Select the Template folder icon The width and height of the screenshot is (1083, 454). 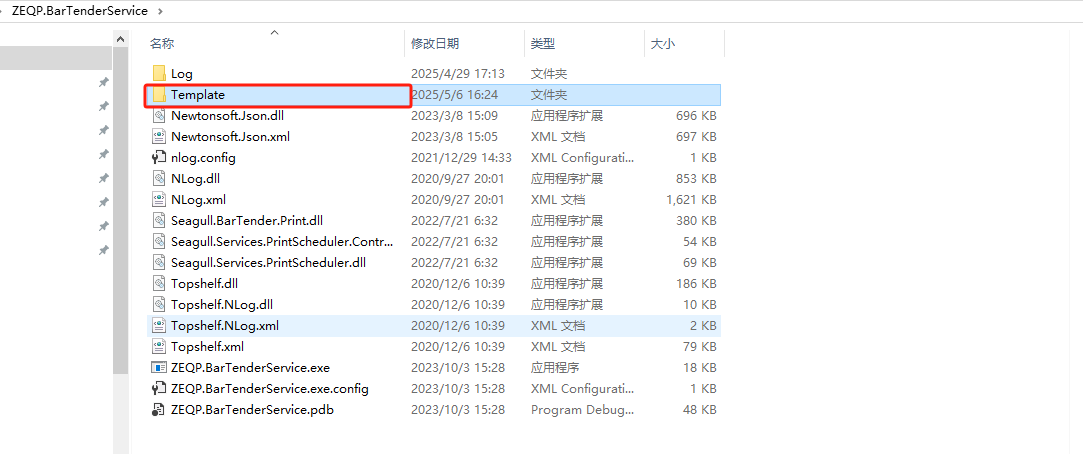(158, 95)
